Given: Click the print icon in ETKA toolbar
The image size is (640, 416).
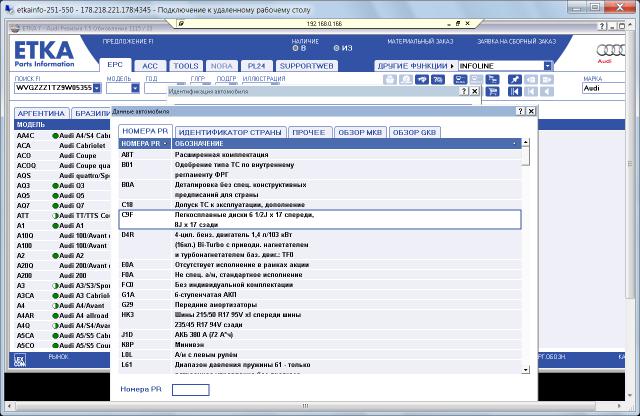Looking at the screenshot, I should pyautogui.click(x=390, y=80).
